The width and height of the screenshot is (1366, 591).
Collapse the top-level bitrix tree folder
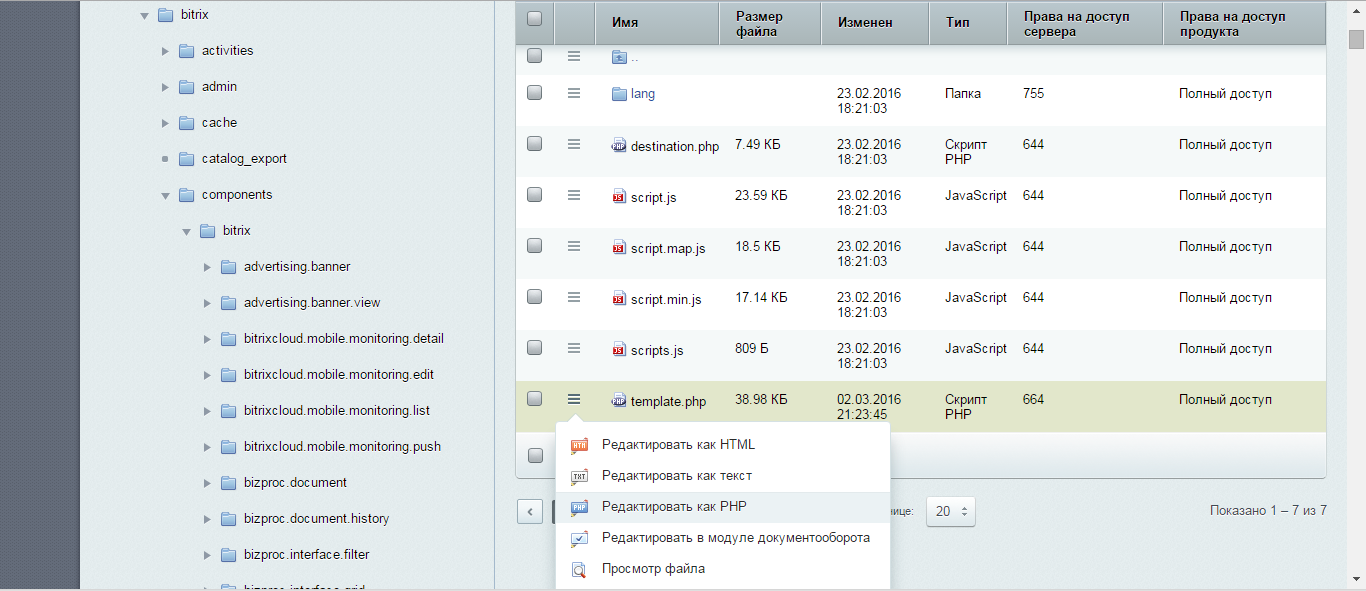(144, 15)
